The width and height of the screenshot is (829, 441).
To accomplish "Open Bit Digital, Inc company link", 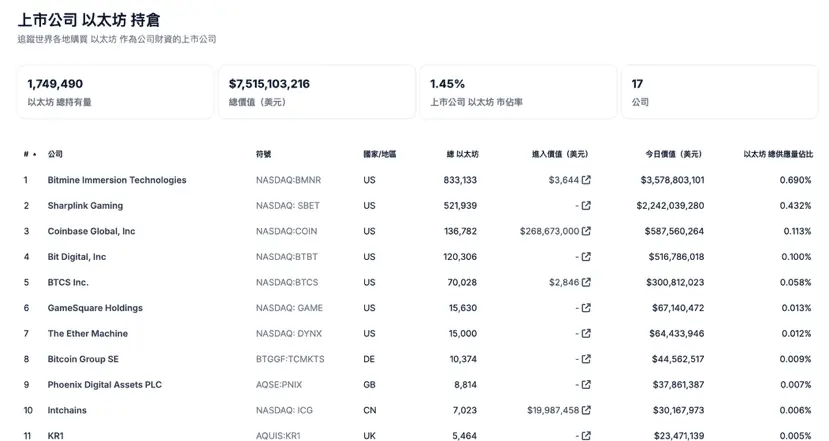I will coord(77,257).
